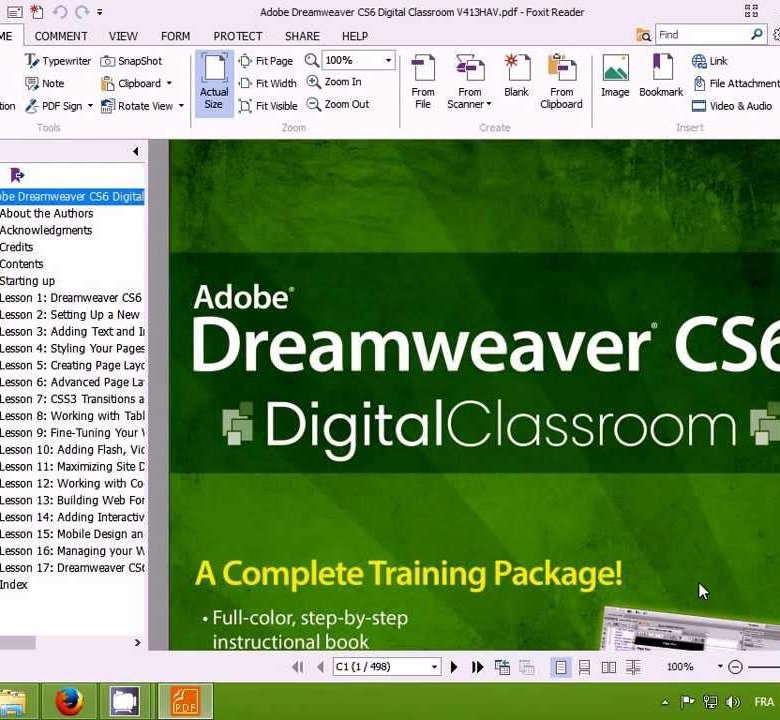Open the Clipboard dropdown arrow
The height and width of the screenshot is (720, 780).
point(169,83)
